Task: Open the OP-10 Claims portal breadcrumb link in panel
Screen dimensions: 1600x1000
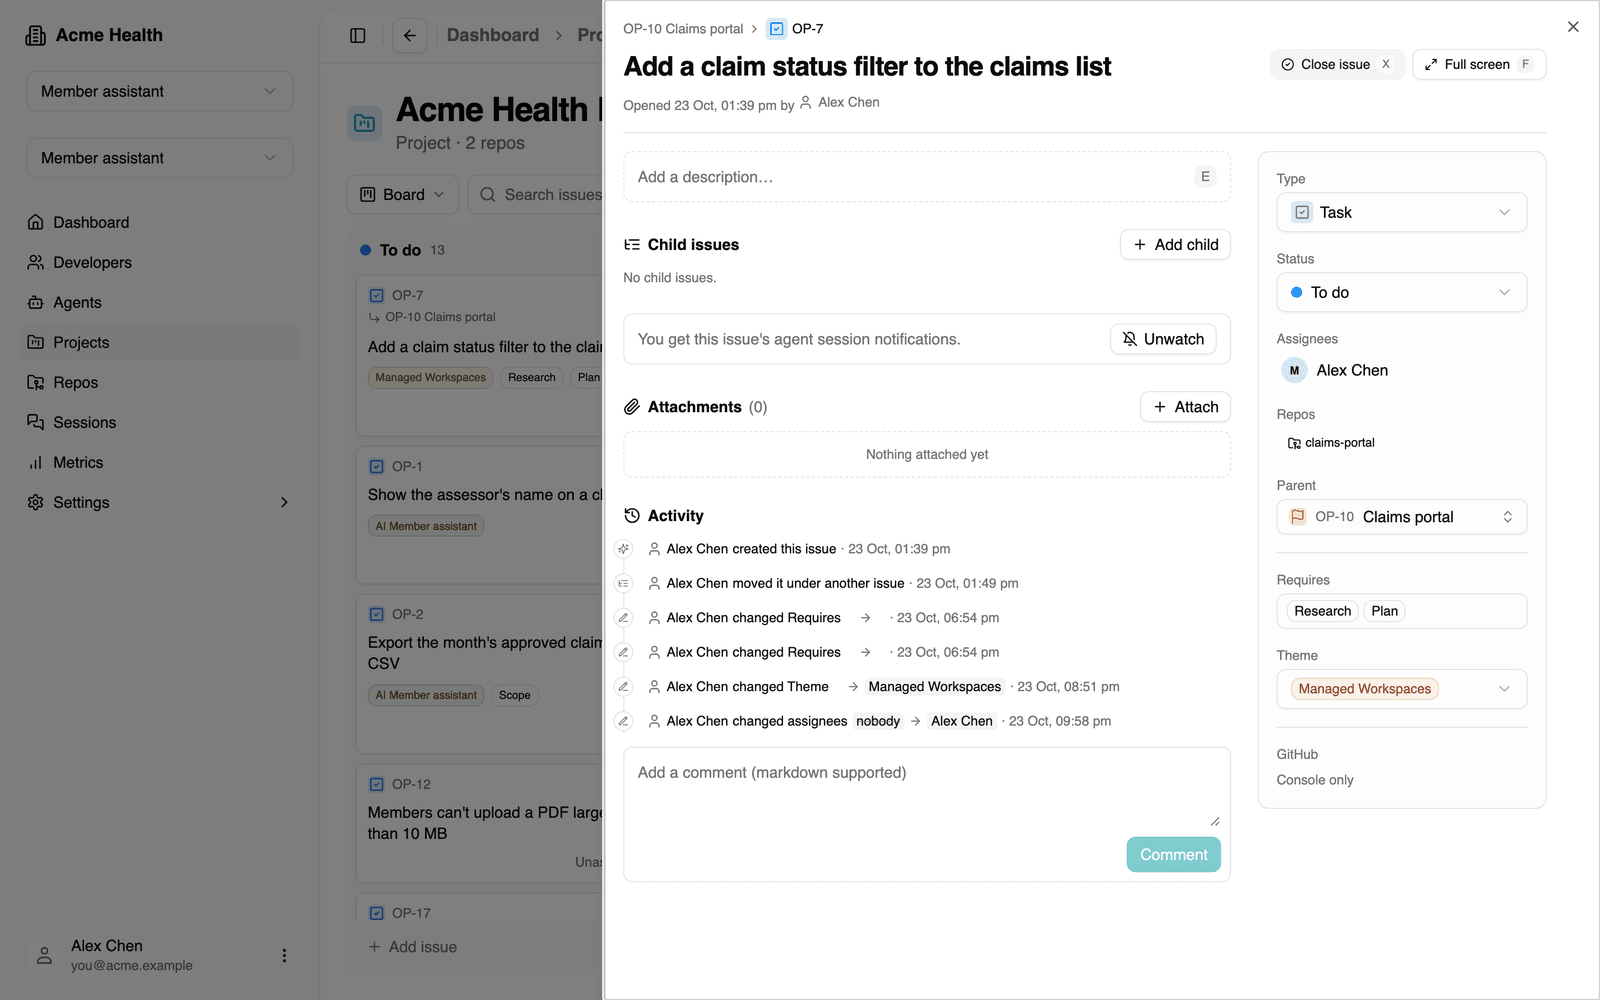Action: [683, 29]
